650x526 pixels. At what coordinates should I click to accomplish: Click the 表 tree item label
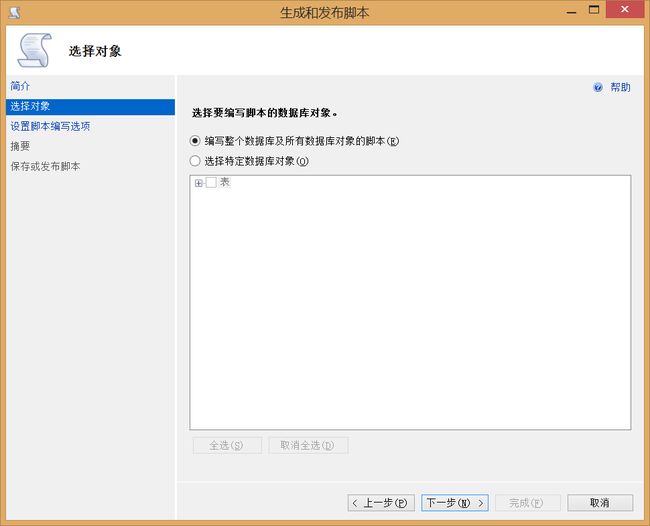pos(225,182)
